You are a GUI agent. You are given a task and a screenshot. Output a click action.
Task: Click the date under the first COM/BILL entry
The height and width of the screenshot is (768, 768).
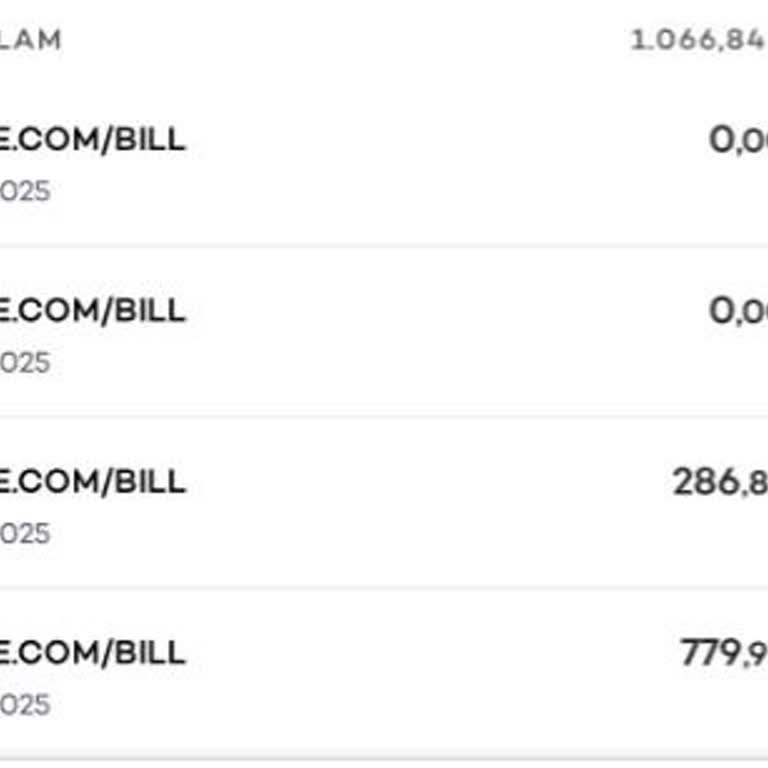(25, 191)
